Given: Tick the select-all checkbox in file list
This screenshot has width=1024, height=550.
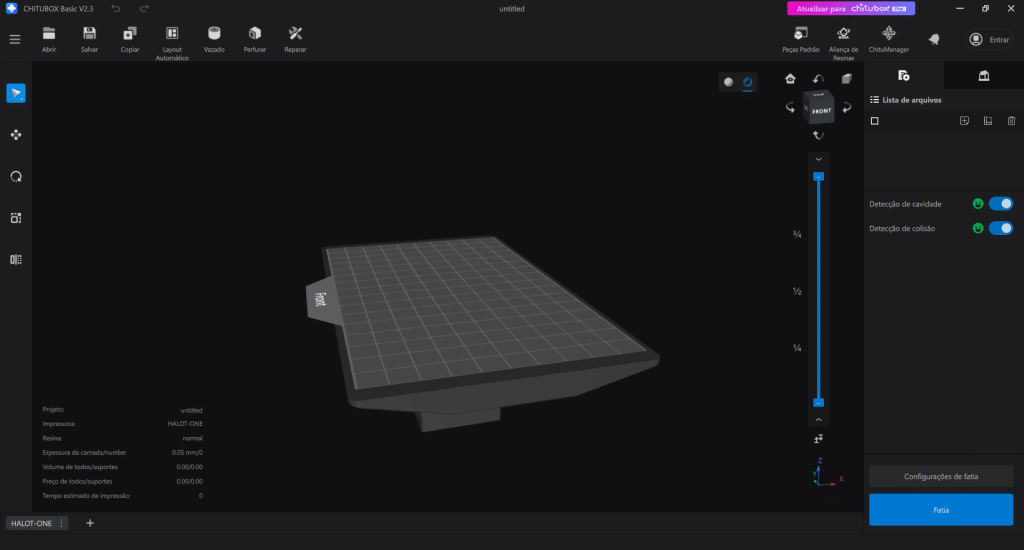Looking at the screenshot, I should [x=874, y=121].
